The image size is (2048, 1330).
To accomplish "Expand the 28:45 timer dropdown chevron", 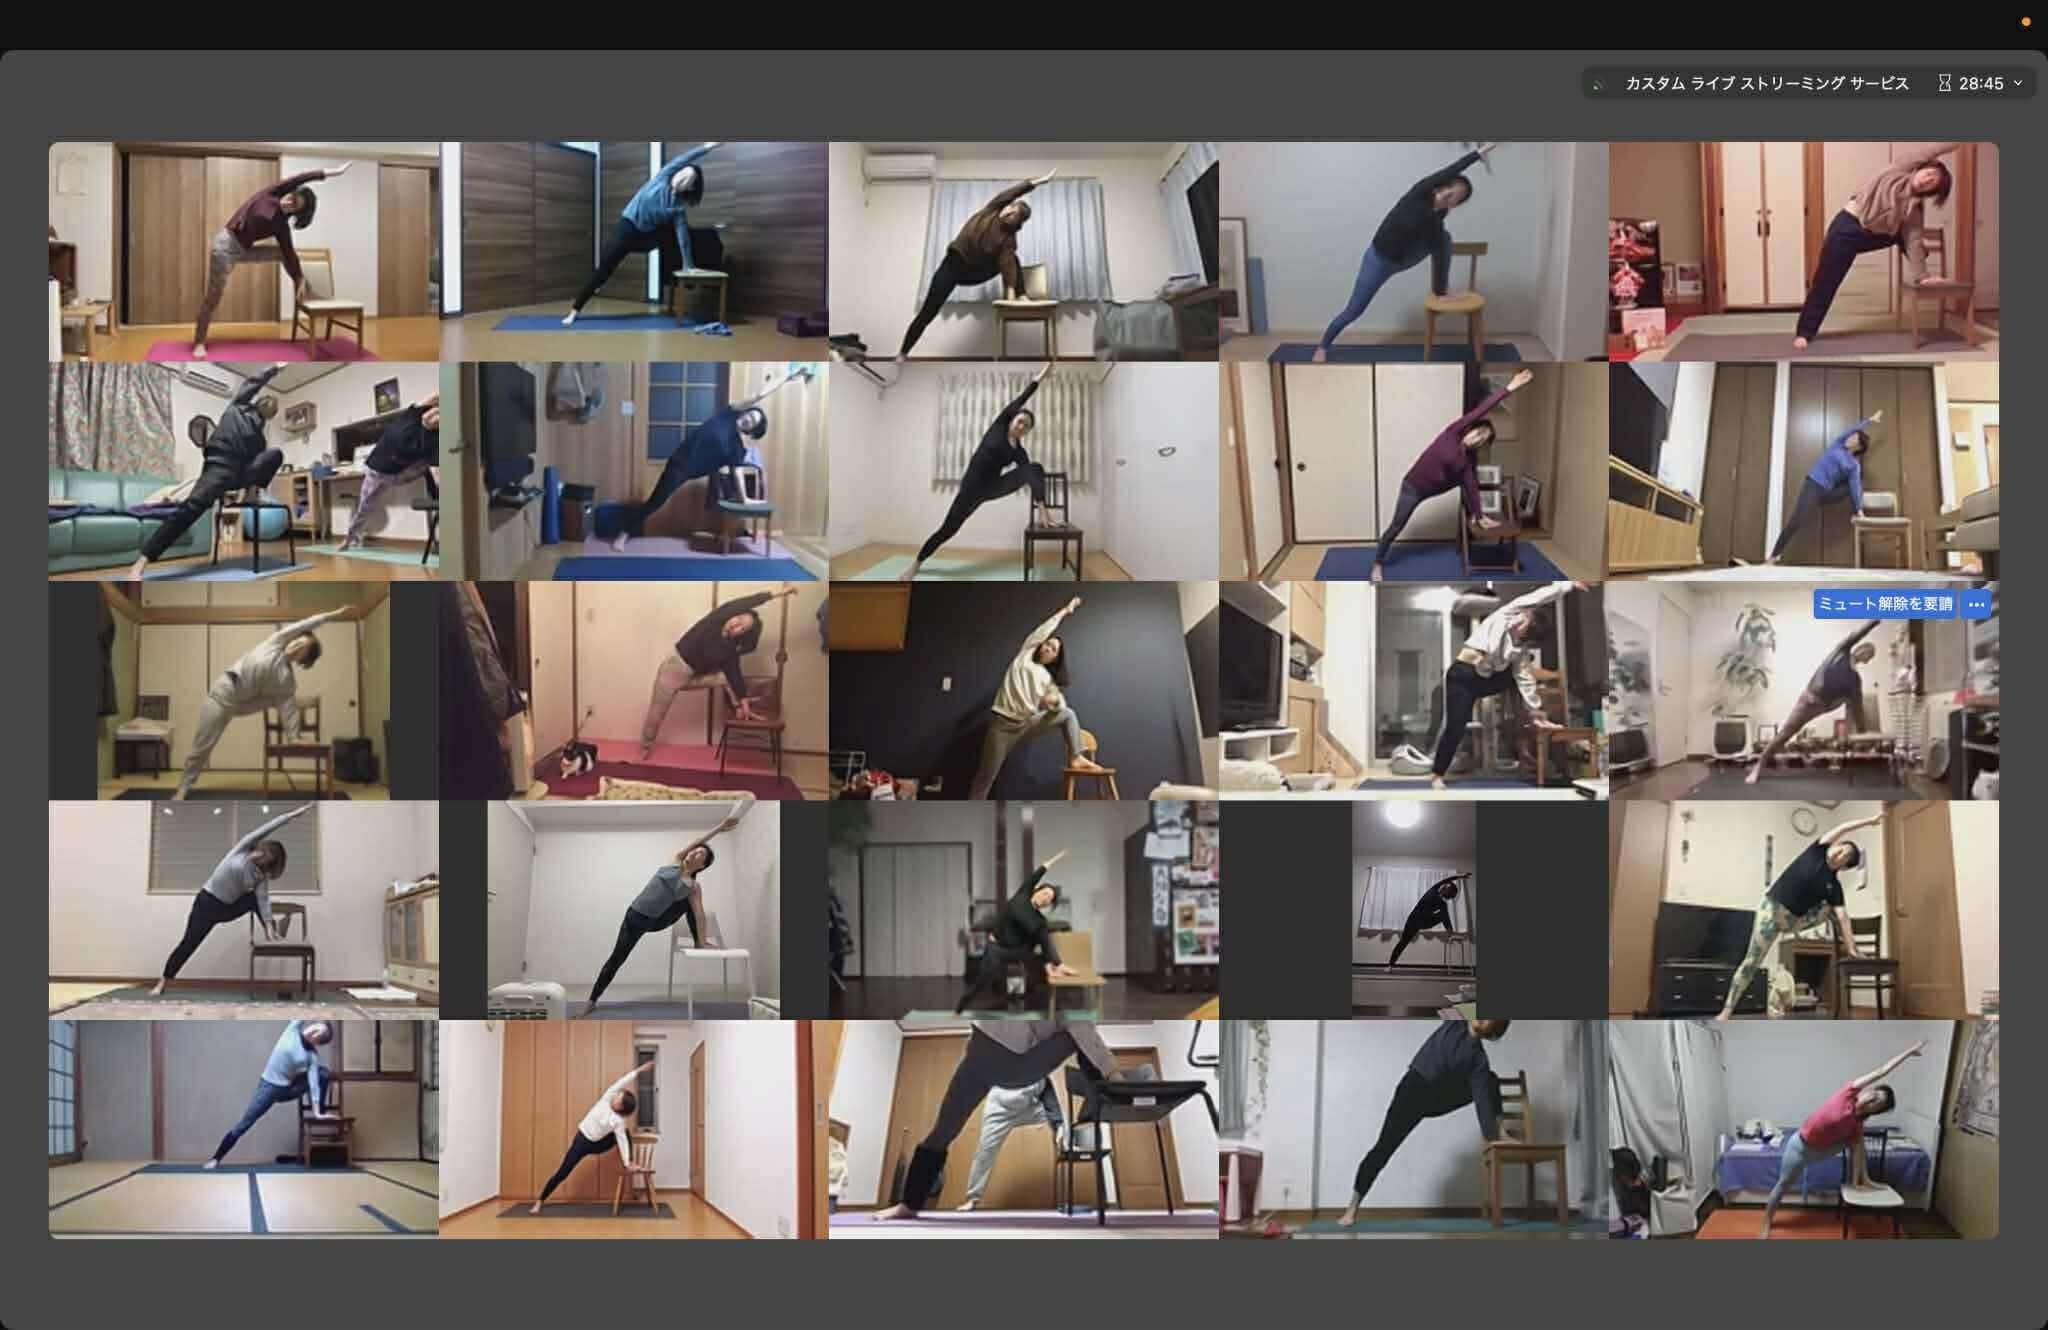I will pos(2017,83).
